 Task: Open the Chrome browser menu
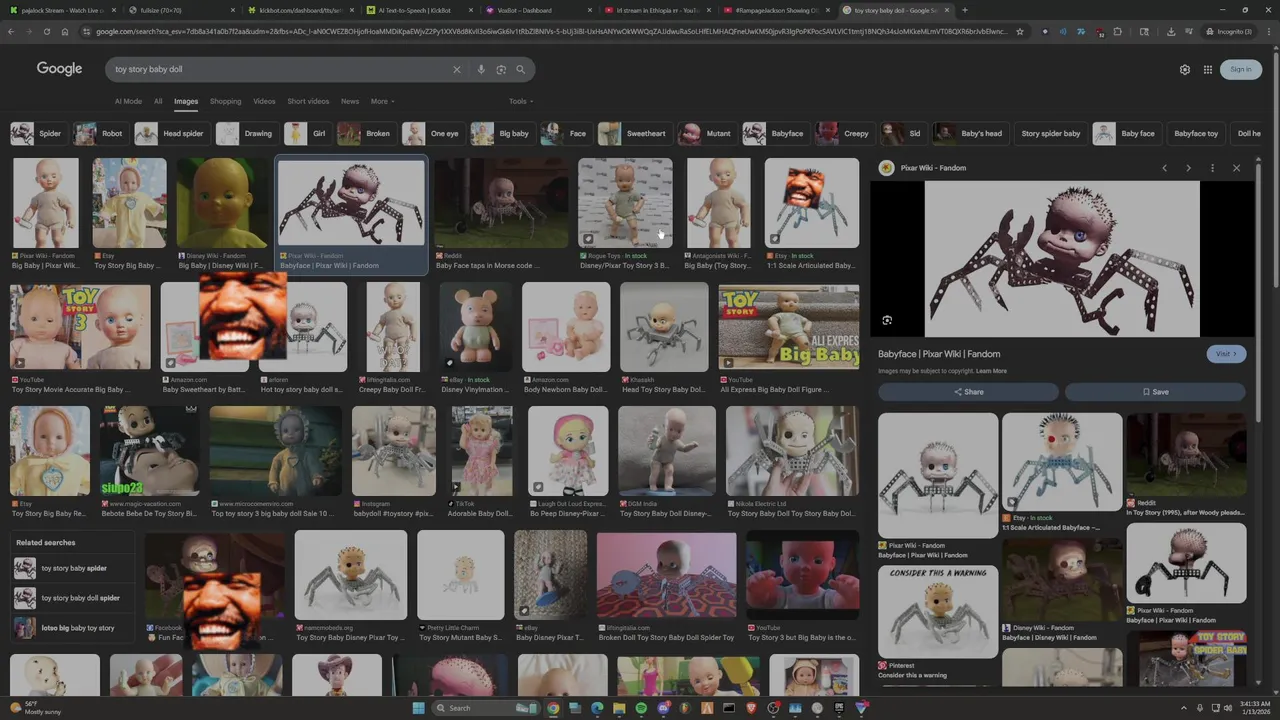tap(1269, 31)
